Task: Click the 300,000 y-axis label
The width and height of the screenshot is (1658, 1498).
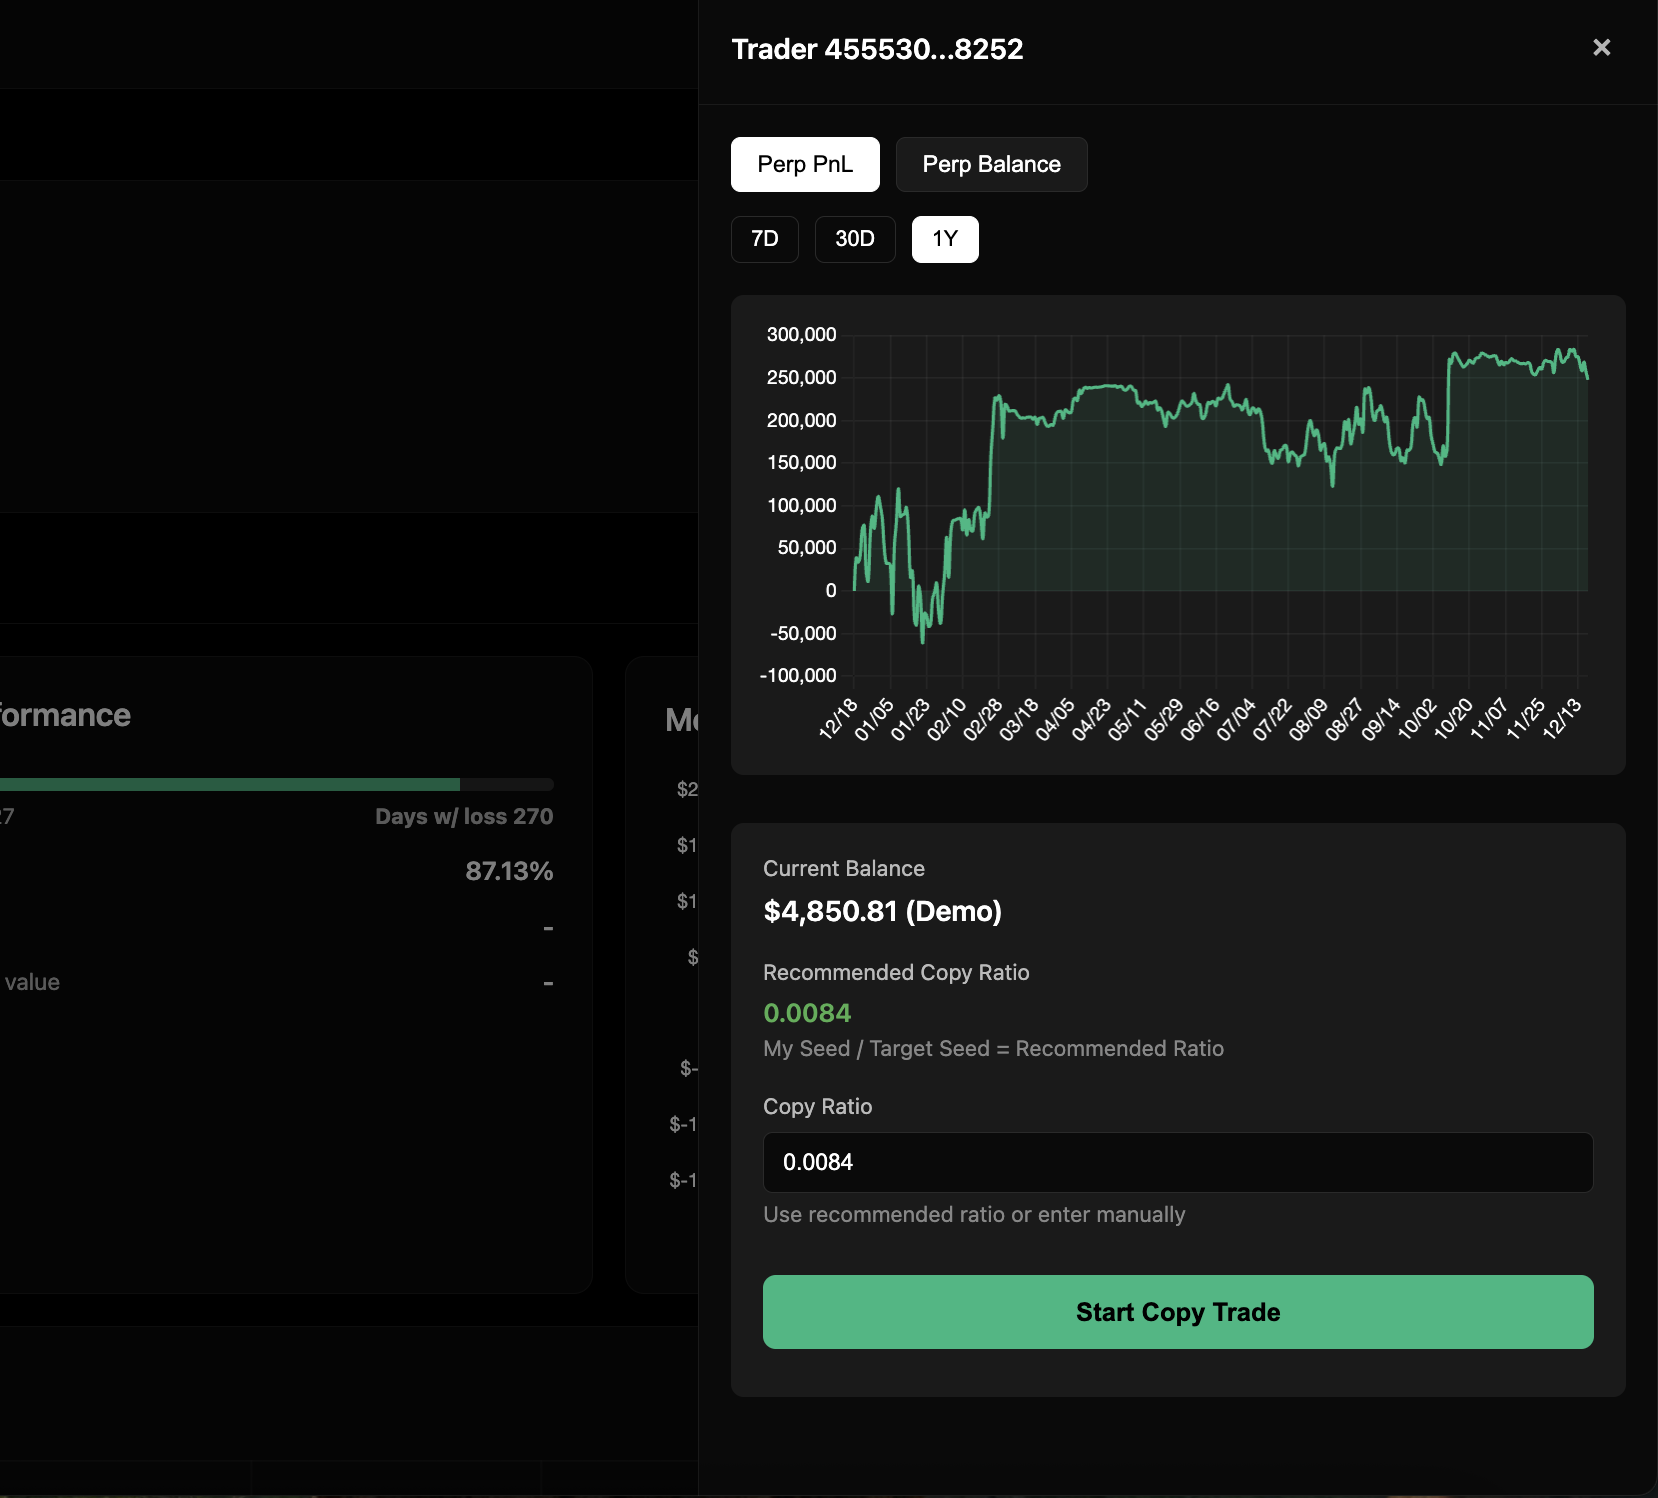Action: 801,335
